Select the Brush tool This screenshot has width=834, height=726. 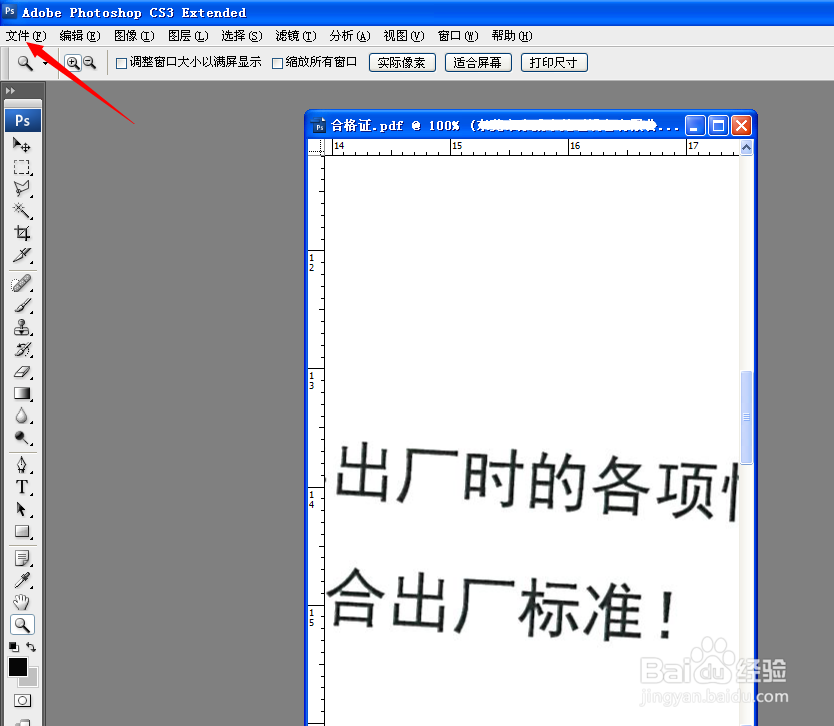(x=22, y=303)
